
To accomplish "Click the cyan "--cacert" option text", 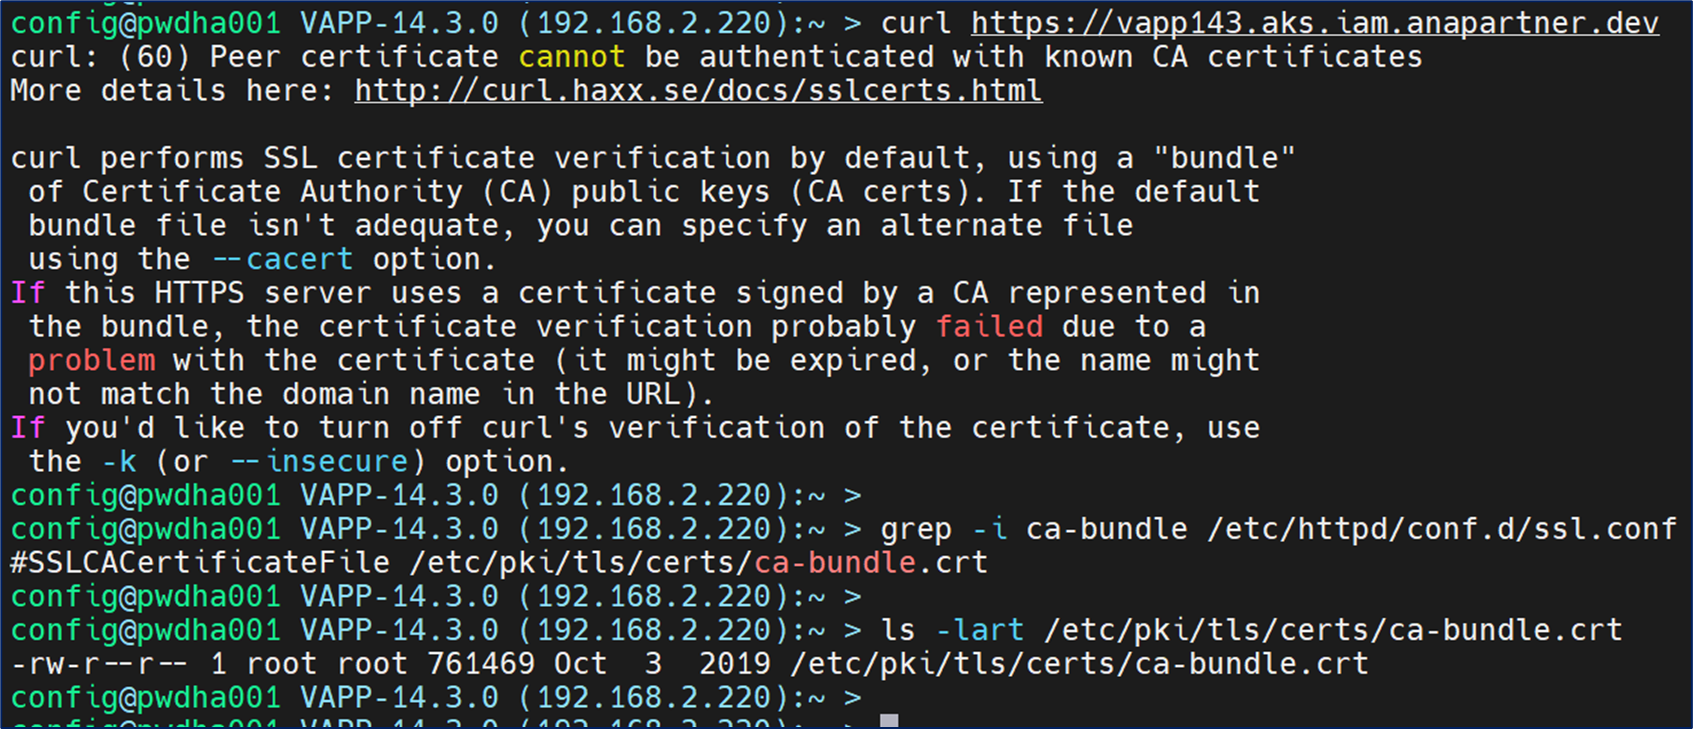I will click(x=283, y=260).
